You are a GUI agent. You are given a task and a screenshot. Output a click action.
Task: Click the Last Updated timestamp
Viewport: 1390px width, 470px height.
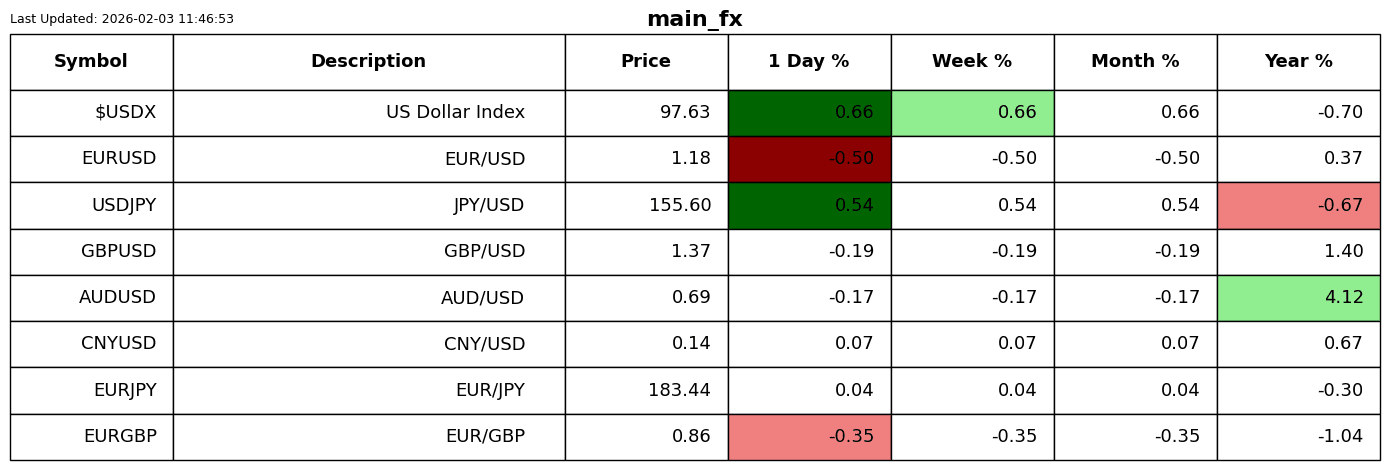(x=122, y=19)
